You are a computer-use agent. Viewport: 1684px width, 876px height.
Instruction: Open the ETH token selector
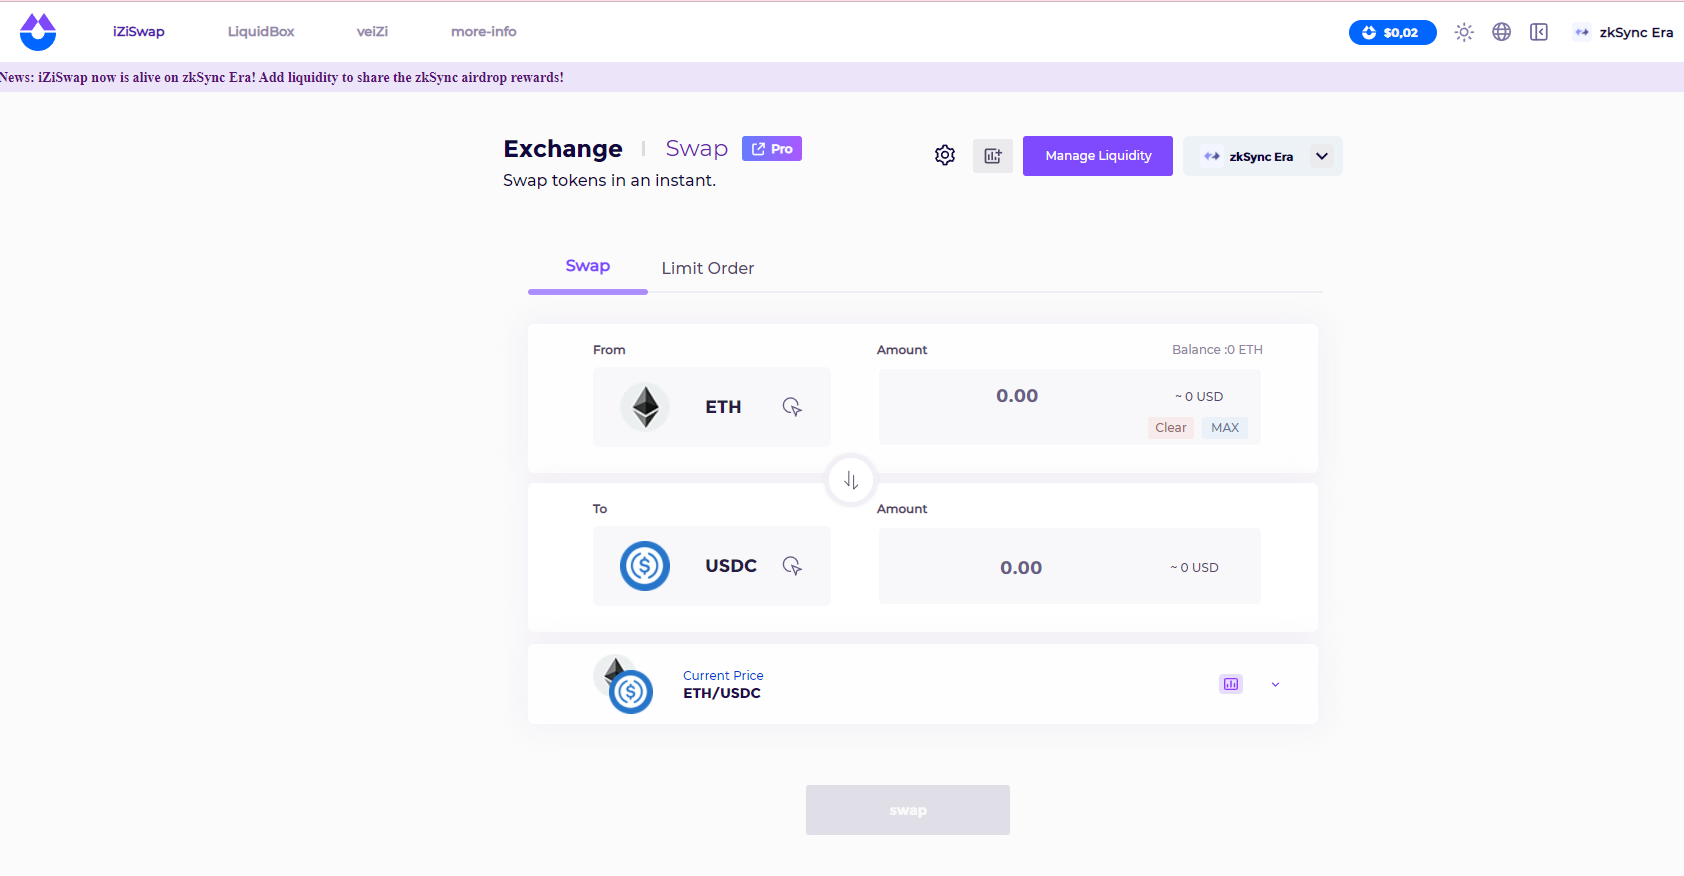coord(712,407)
